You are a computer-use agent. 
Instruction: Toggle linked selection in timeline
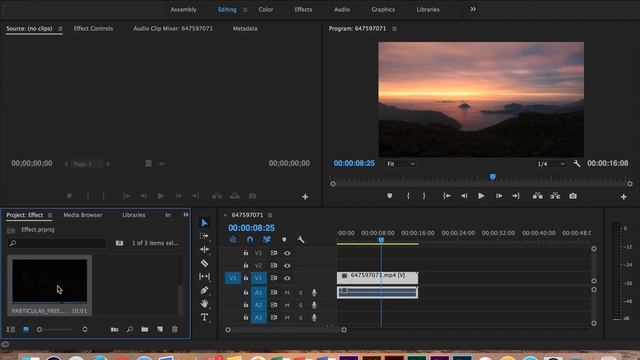[267, 240]
